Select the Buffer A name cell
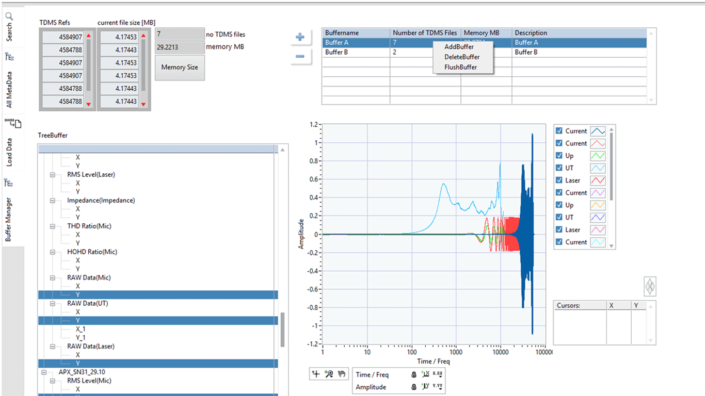705x396 pixels. click(356, 43)
